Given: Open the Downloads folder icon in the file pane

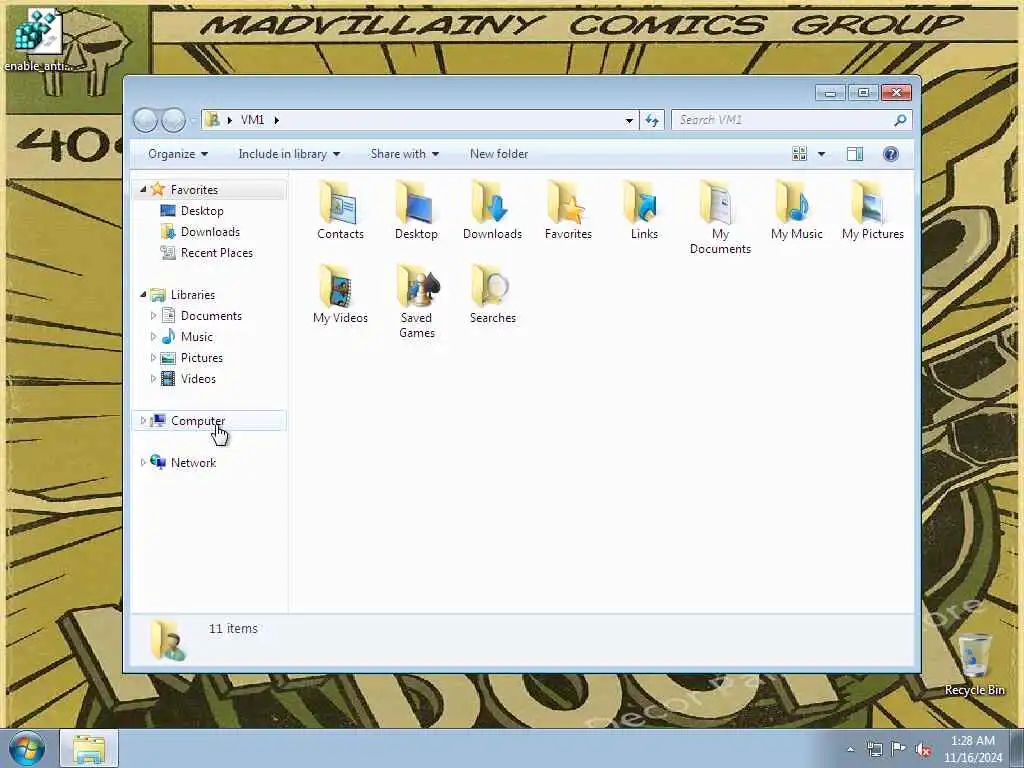Looking at the screenshot, I should pyautogui.click(x=492, y=210).
